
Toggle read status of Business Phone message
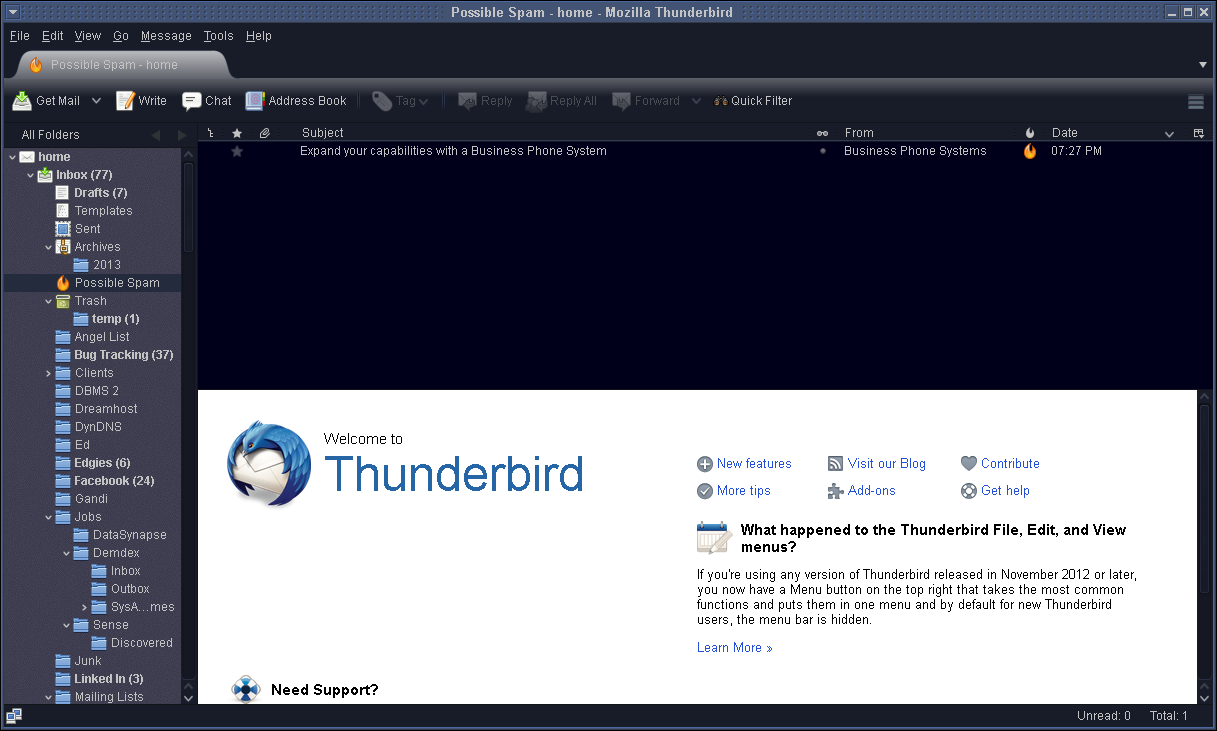click(823, 151)
